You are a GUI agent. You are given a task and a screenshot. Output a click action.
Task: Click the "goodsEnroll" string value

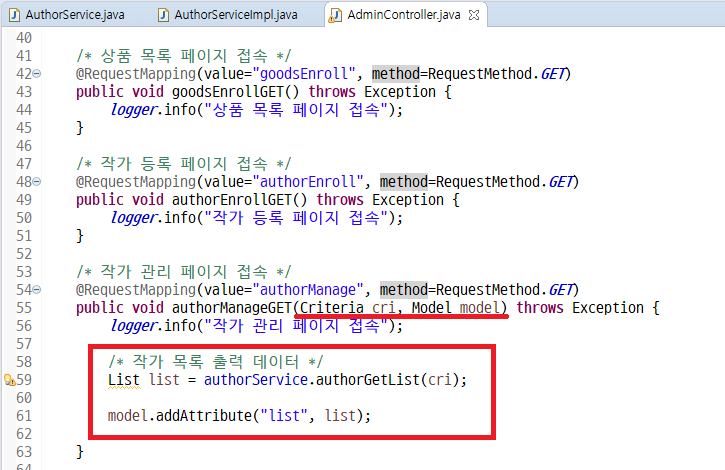(x=303, y=74)
